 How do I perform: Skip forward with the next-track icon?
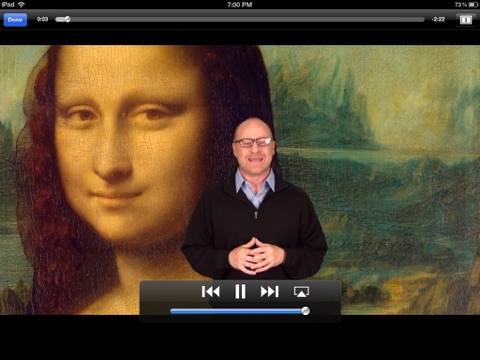(x=269, y=292)
